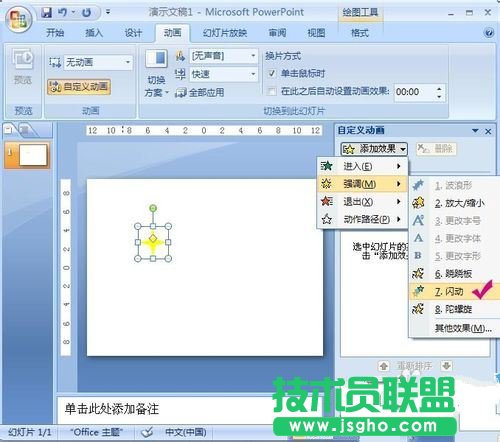Screen dimensions: 500x442
Task: Select the 动画 ribbon tab
Action: click(172, 33)
